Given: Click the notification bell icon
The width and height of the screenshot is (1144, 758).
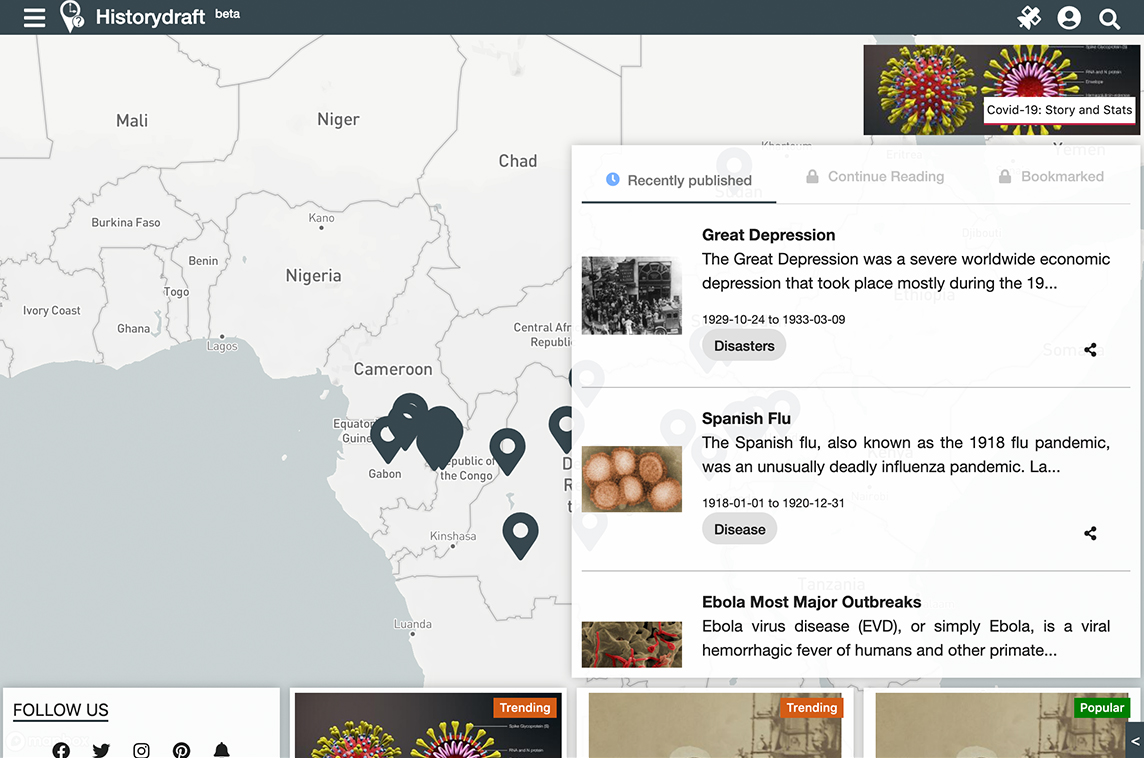Looking at the screenshot, I should pos(222,750).
